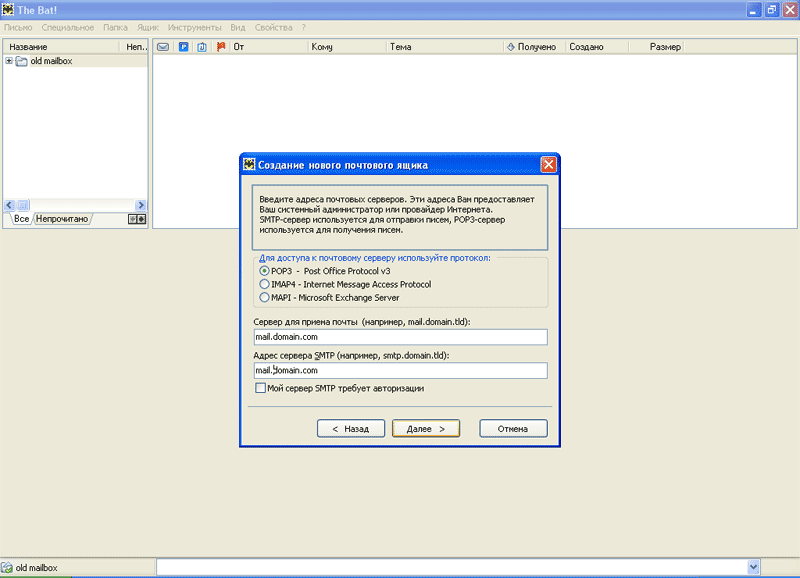Viewport: 800px width, 578px height.
Task: Sort by attachment column icon
Action: click(202, 47)
